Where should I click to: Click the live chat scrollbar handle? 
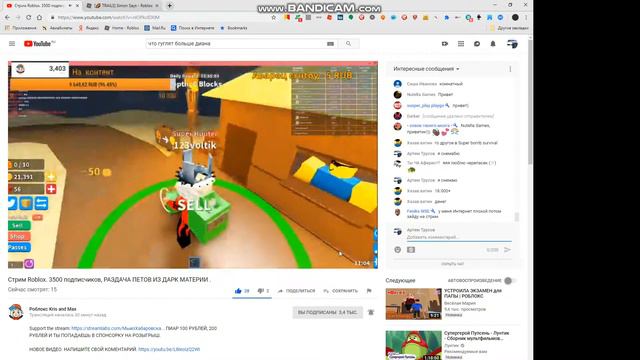coord(516,217)
